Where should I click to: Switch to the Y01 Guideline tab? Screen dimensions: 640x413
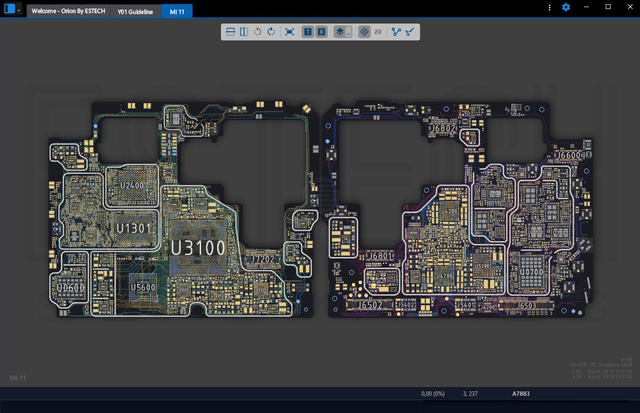135,10
